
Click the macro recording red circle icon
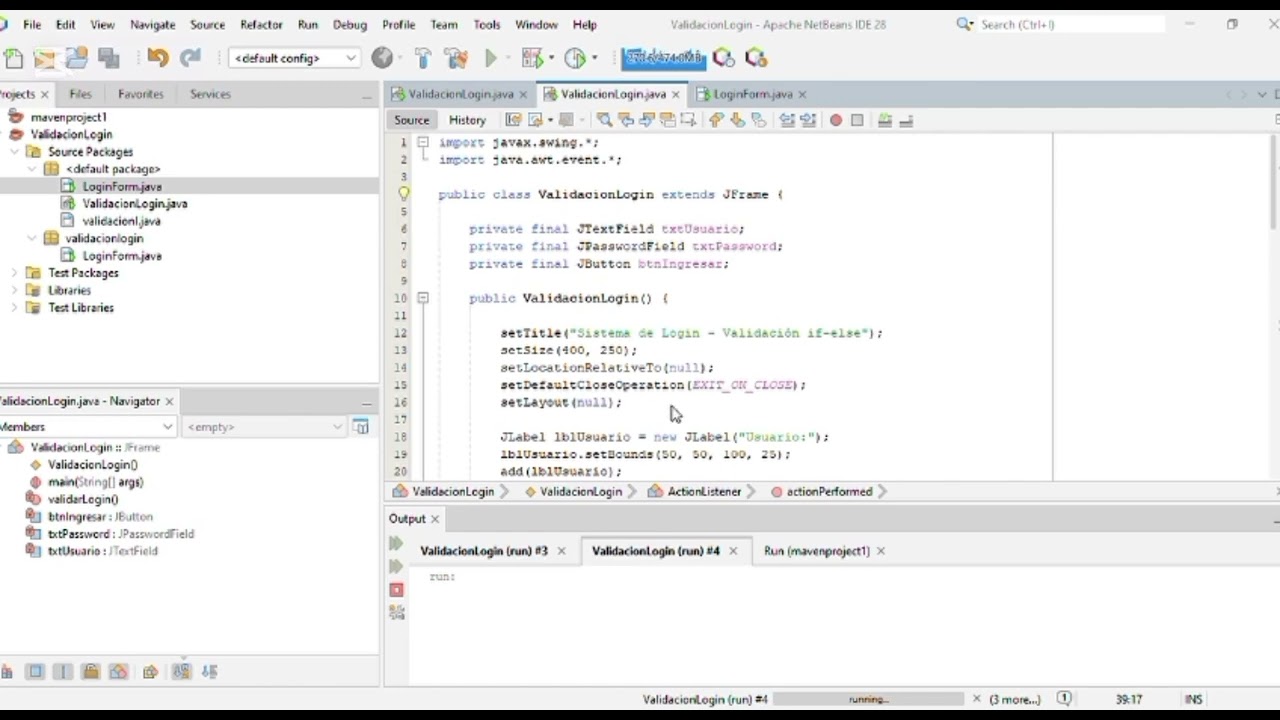(836, 120)
